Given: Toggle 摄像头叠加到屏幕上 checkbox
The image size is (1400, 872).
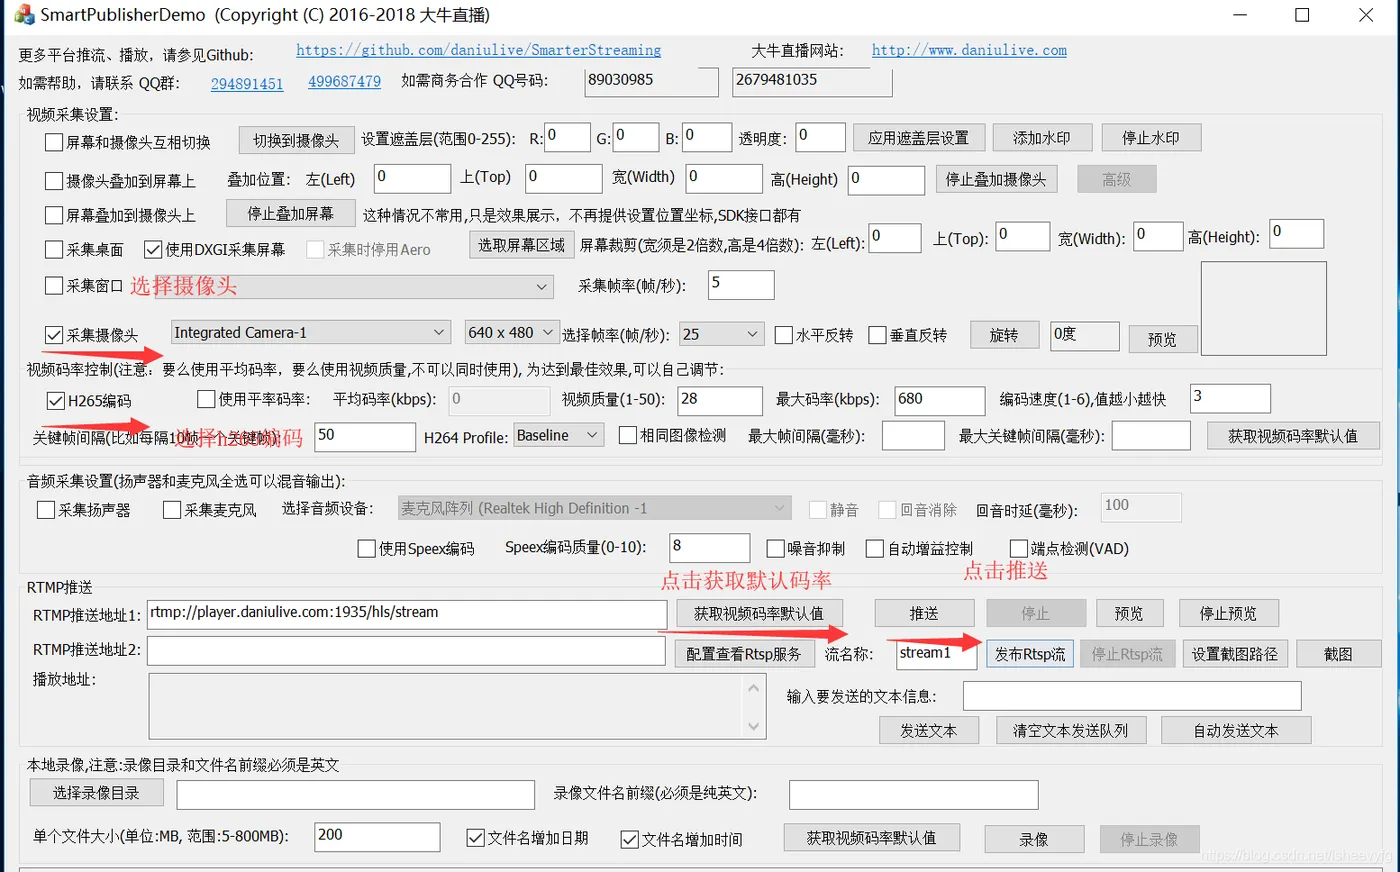Looking at the screenshot, I should point(54,181).
